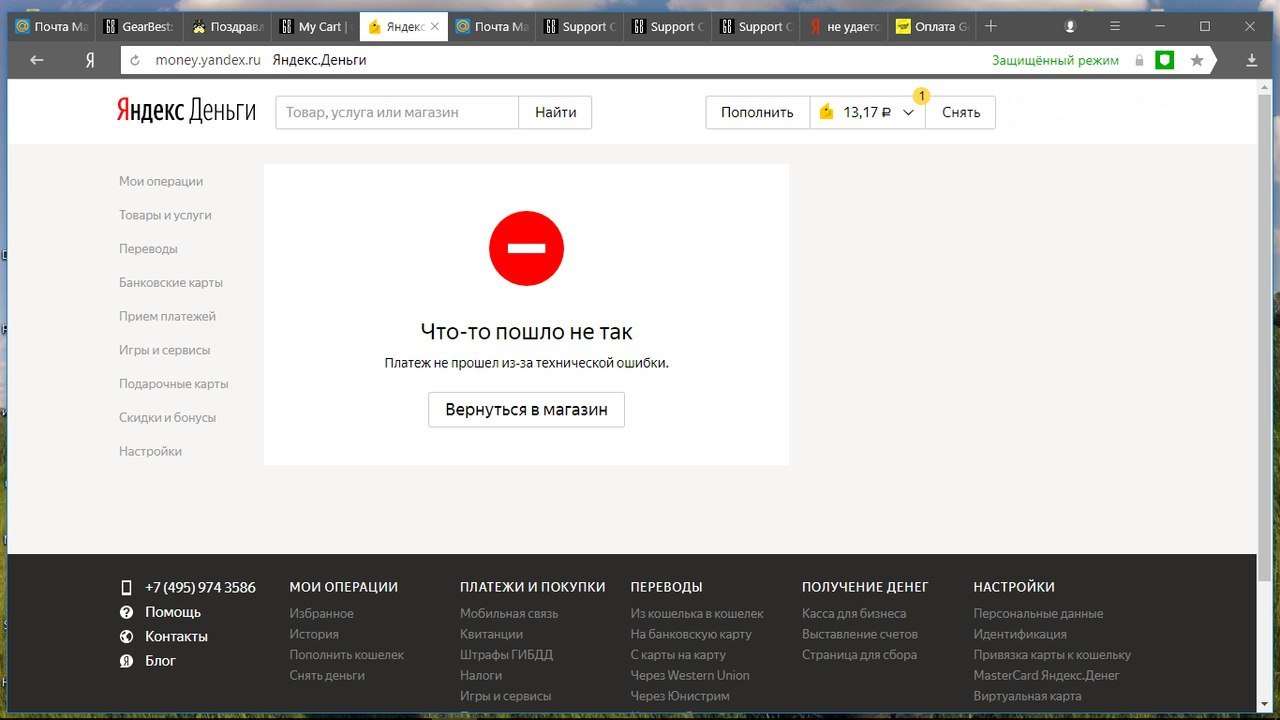1280x720 pixels.
Task: Focus the 'Товар, услуга или магазин' search field
Action: point(397,112)
